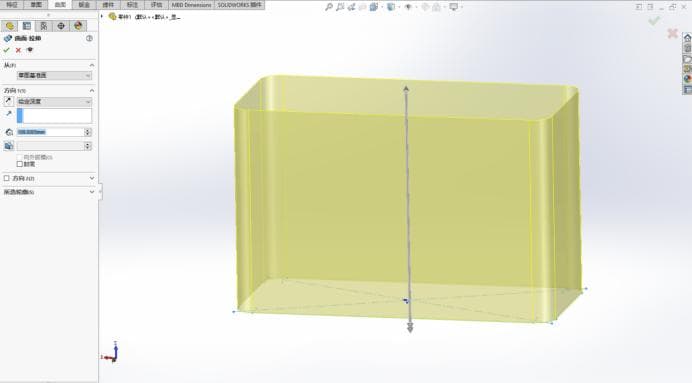Open the Custom Properties task pane tab
692x383 pixels.
(687, 89)
